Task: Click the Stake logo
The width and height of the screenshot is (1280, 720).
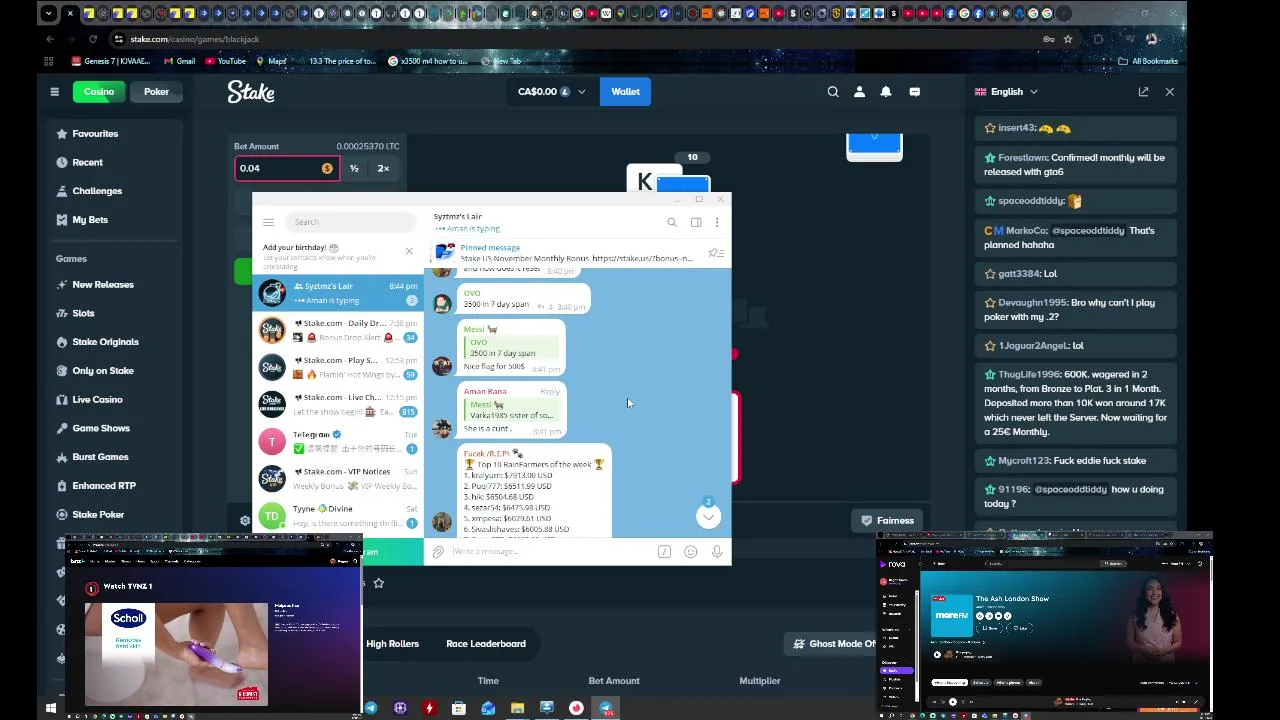Action: pos(251,92)
